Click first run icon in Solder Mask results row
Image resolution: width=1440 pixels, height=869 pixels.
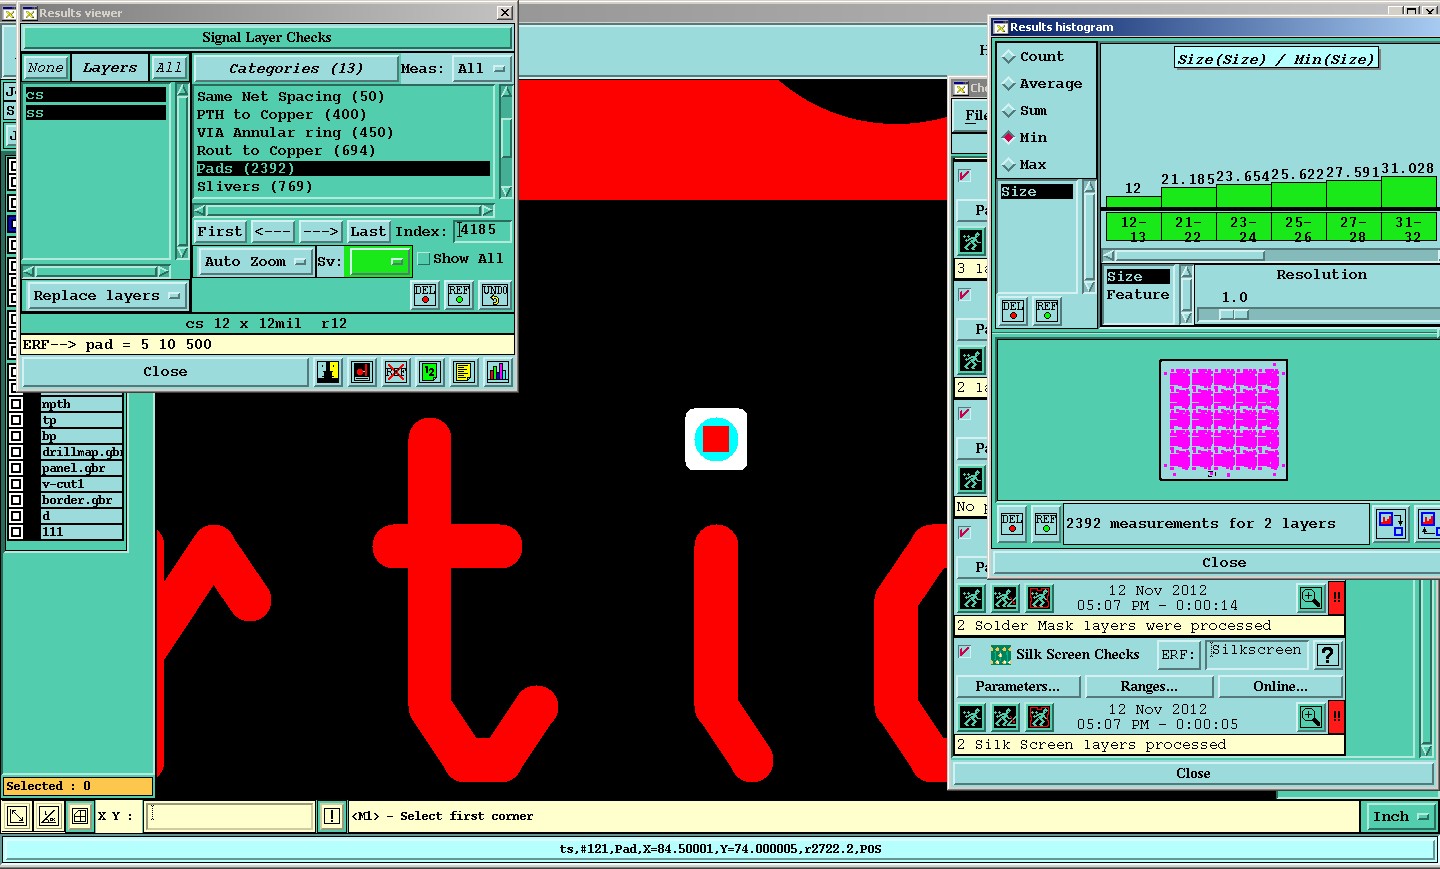point(971,598)
